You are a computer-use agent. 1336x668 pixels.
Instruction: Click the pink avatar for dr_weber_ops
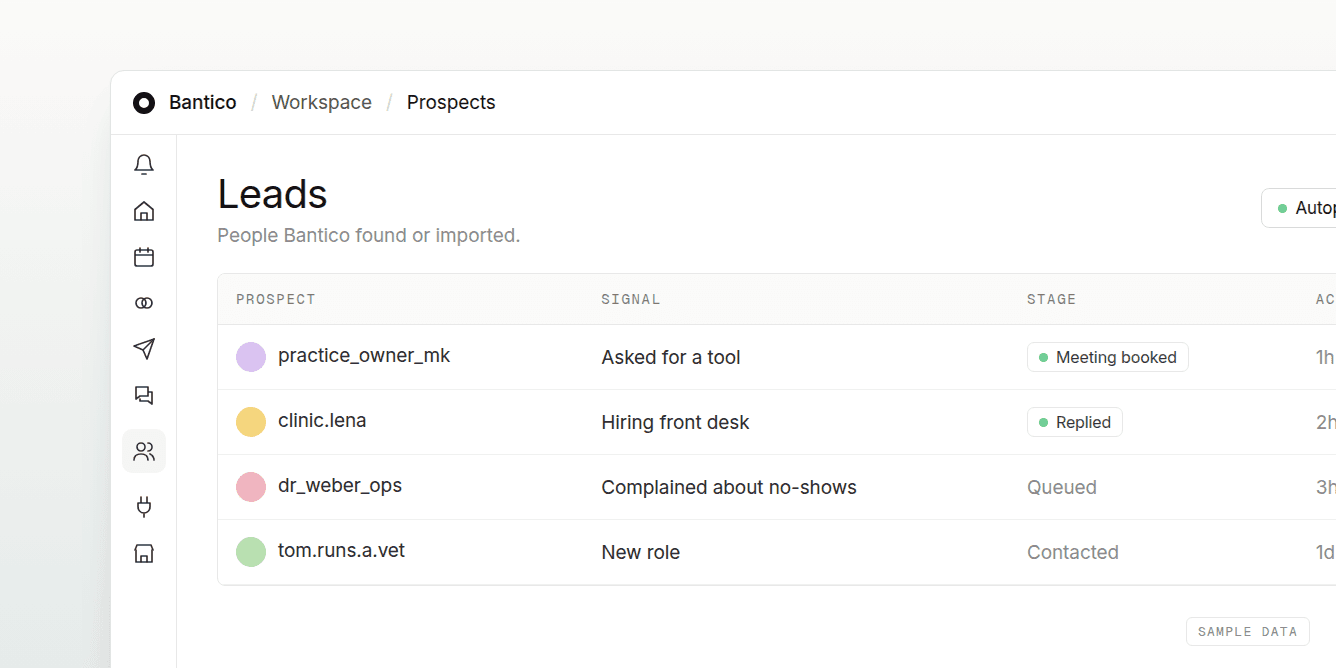coord(251,487)
